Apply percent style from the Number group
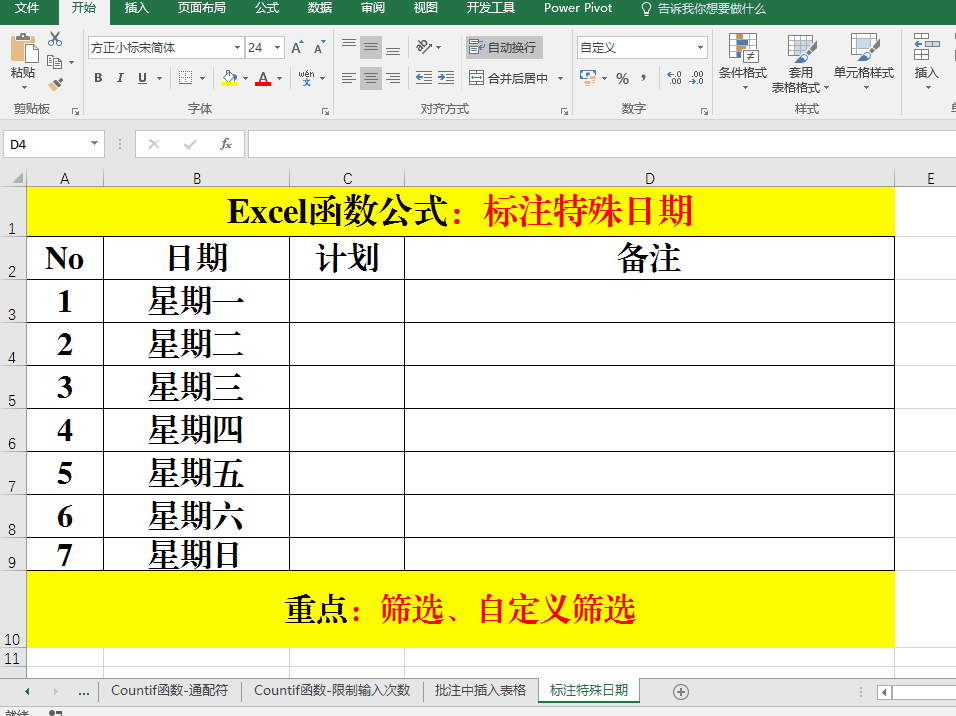 623,77
